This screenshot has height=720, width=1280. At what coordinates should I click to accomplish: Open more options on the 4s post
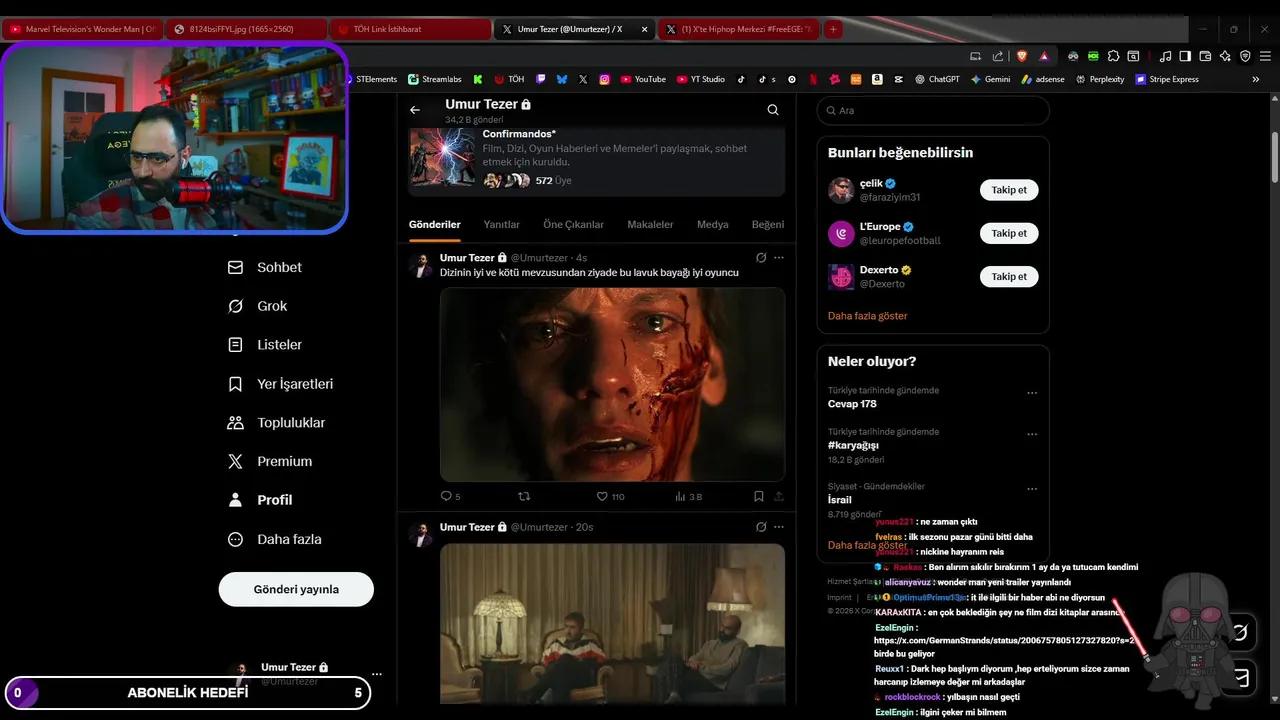click(779, 258)
